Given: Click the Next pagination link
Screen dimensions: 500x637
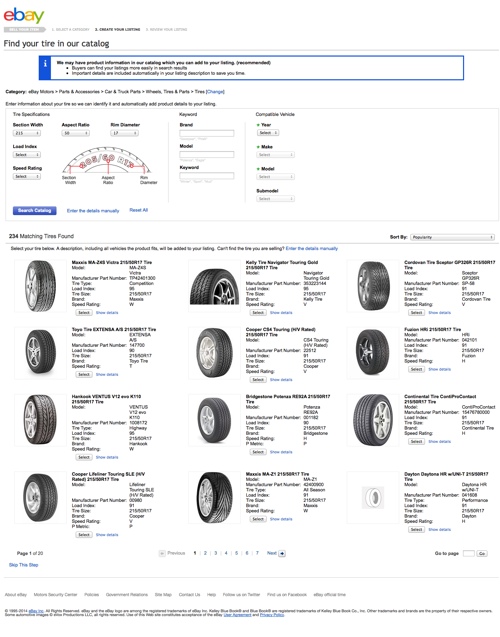Looking at the screenshot, I should coord(272,553).
